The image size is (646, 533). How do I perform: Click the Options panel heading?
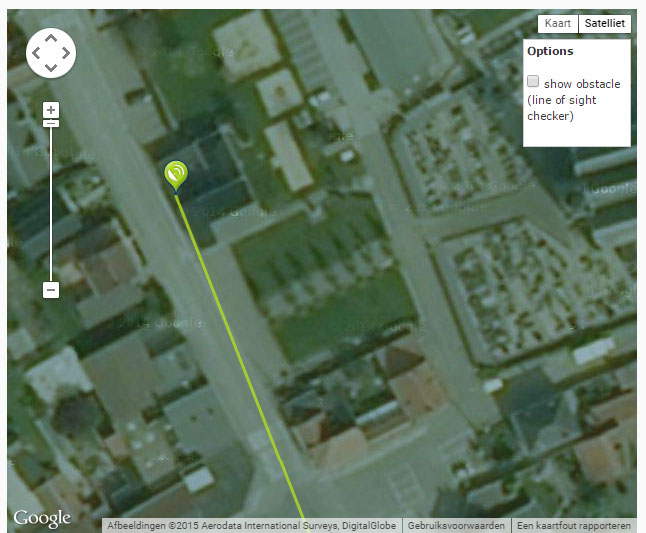coord(550,51)
